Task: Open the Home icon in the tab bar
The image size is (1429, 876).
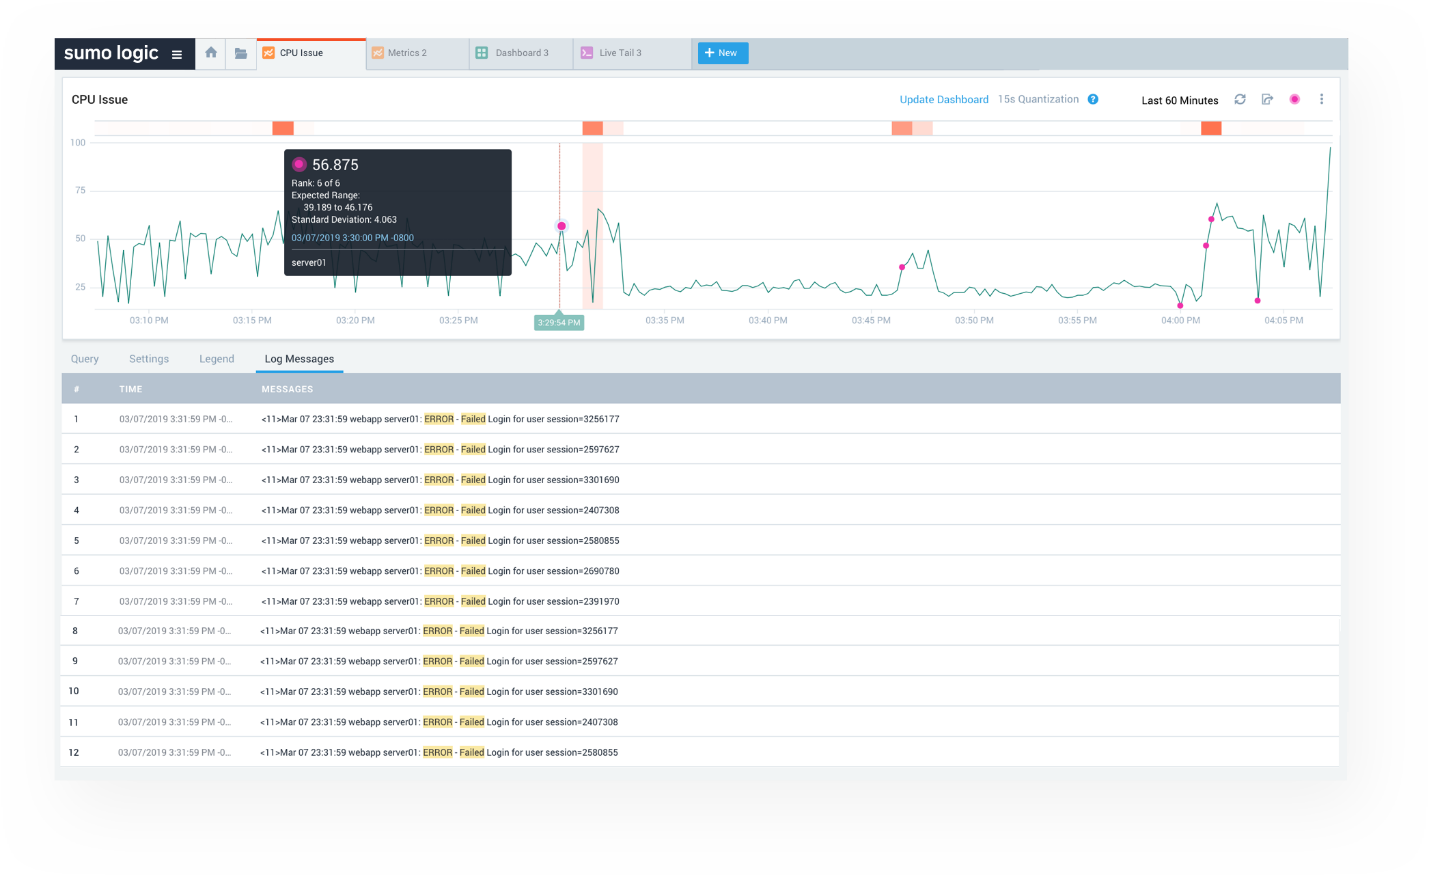Action: pos(210,53)
